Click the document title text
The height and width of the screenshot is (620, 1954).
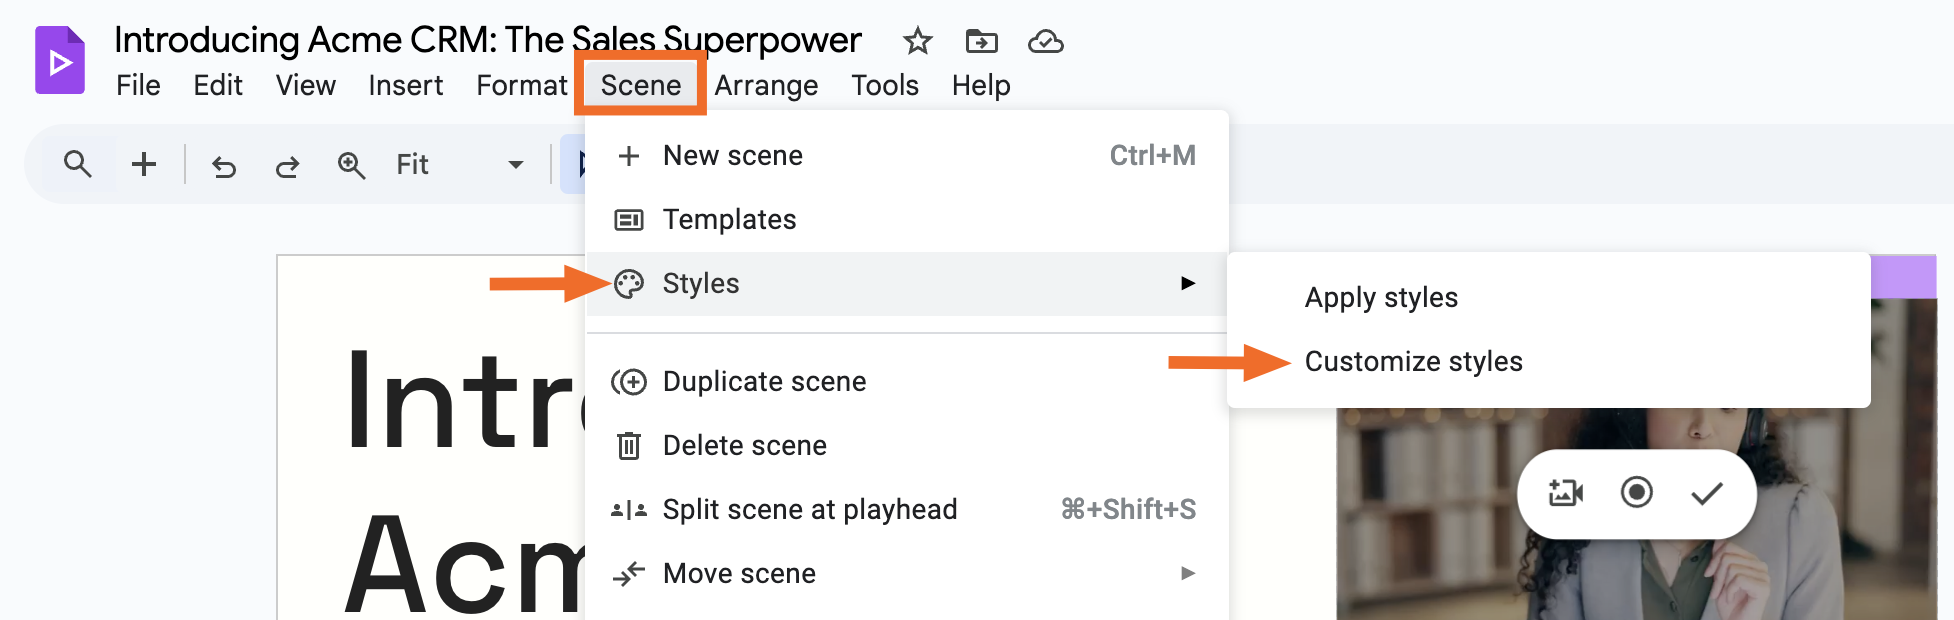tap(488, 40)
